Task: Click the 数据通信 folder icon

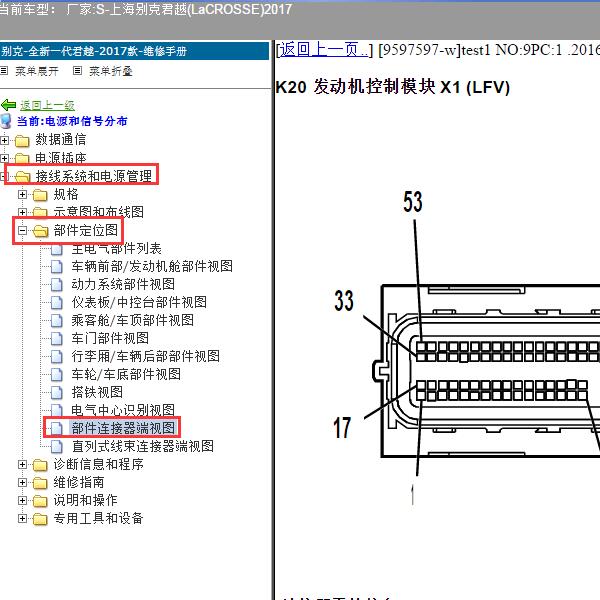Action: tap(22, 141)
